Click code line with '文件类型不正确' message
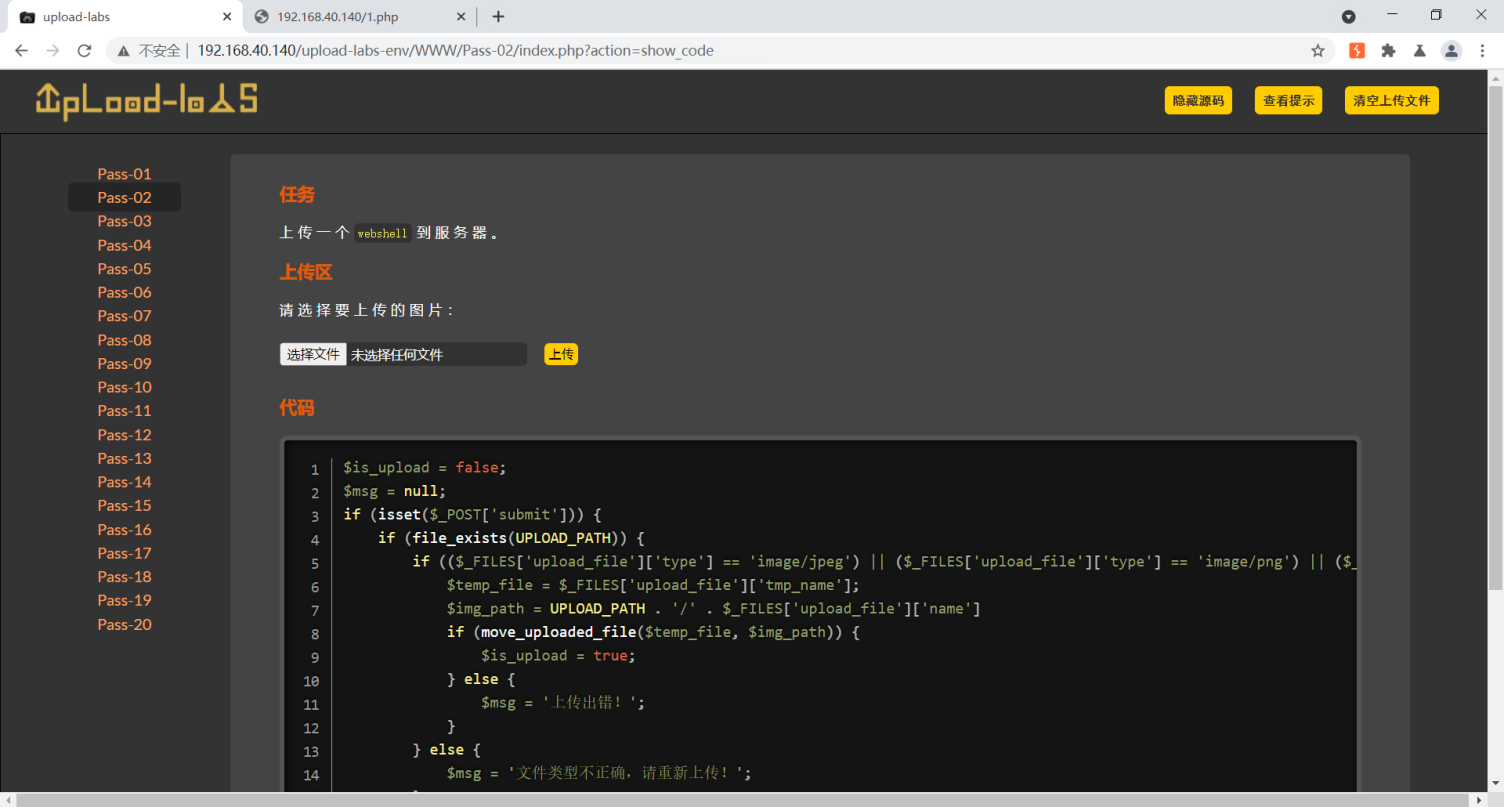The image size is (1504, 807). [x=599, y=773]
